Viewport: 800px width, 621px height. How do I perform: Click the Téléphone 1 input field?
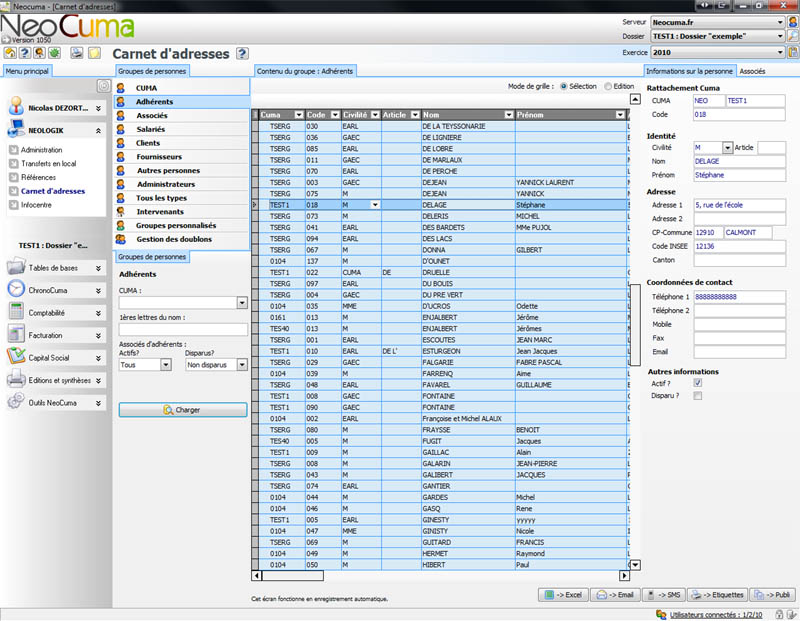pos(739,296)
